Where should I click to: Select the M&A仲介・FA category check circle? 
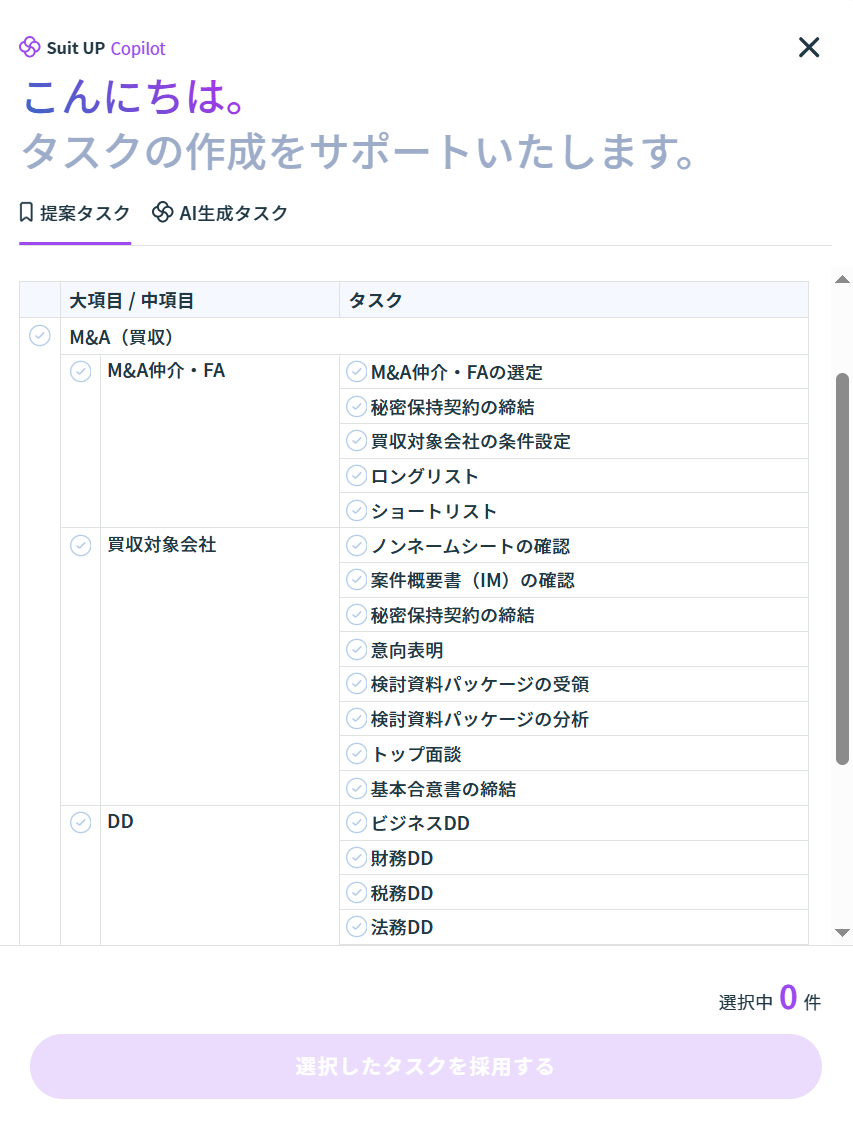pyautogui.click(x=80, y=371)
